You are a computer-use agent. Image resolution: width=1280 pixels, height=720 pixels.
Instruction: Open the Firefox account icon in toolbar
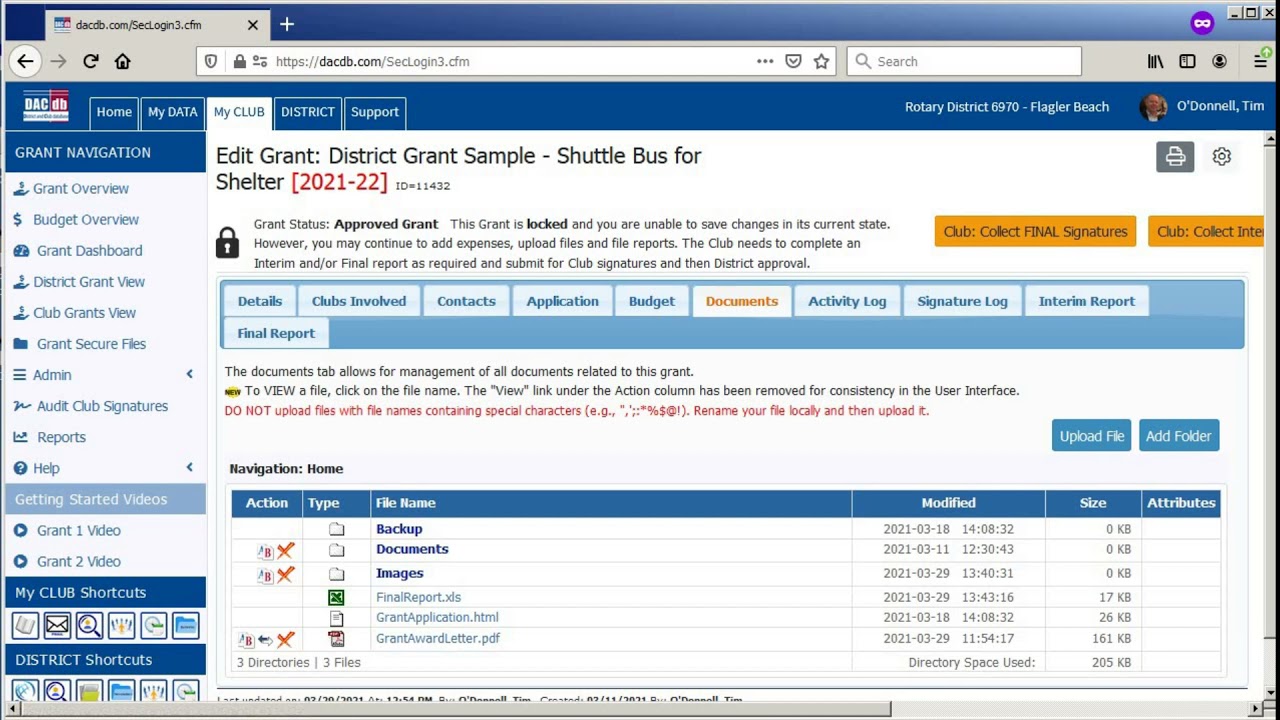[1219, 61]
